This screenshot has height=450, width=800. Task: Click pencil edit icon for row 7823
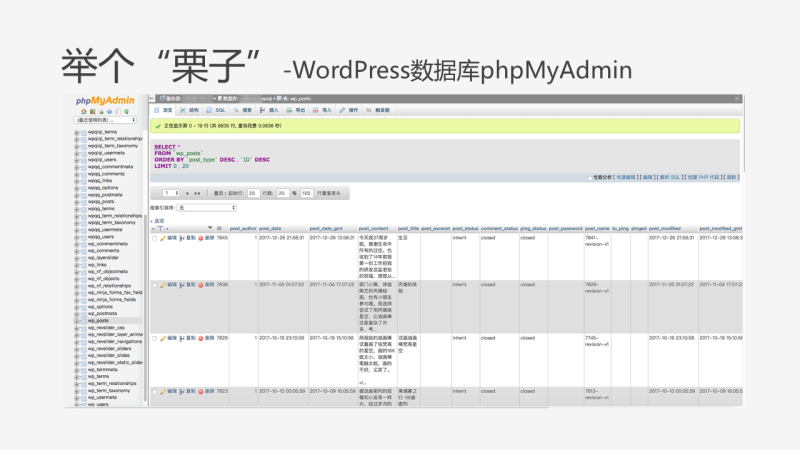163,392
